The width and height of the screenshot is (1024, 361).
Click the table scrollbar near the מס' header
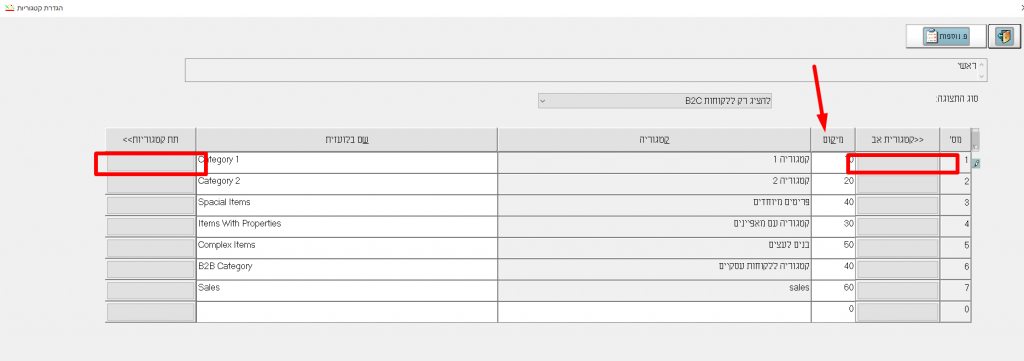(976, 139)
